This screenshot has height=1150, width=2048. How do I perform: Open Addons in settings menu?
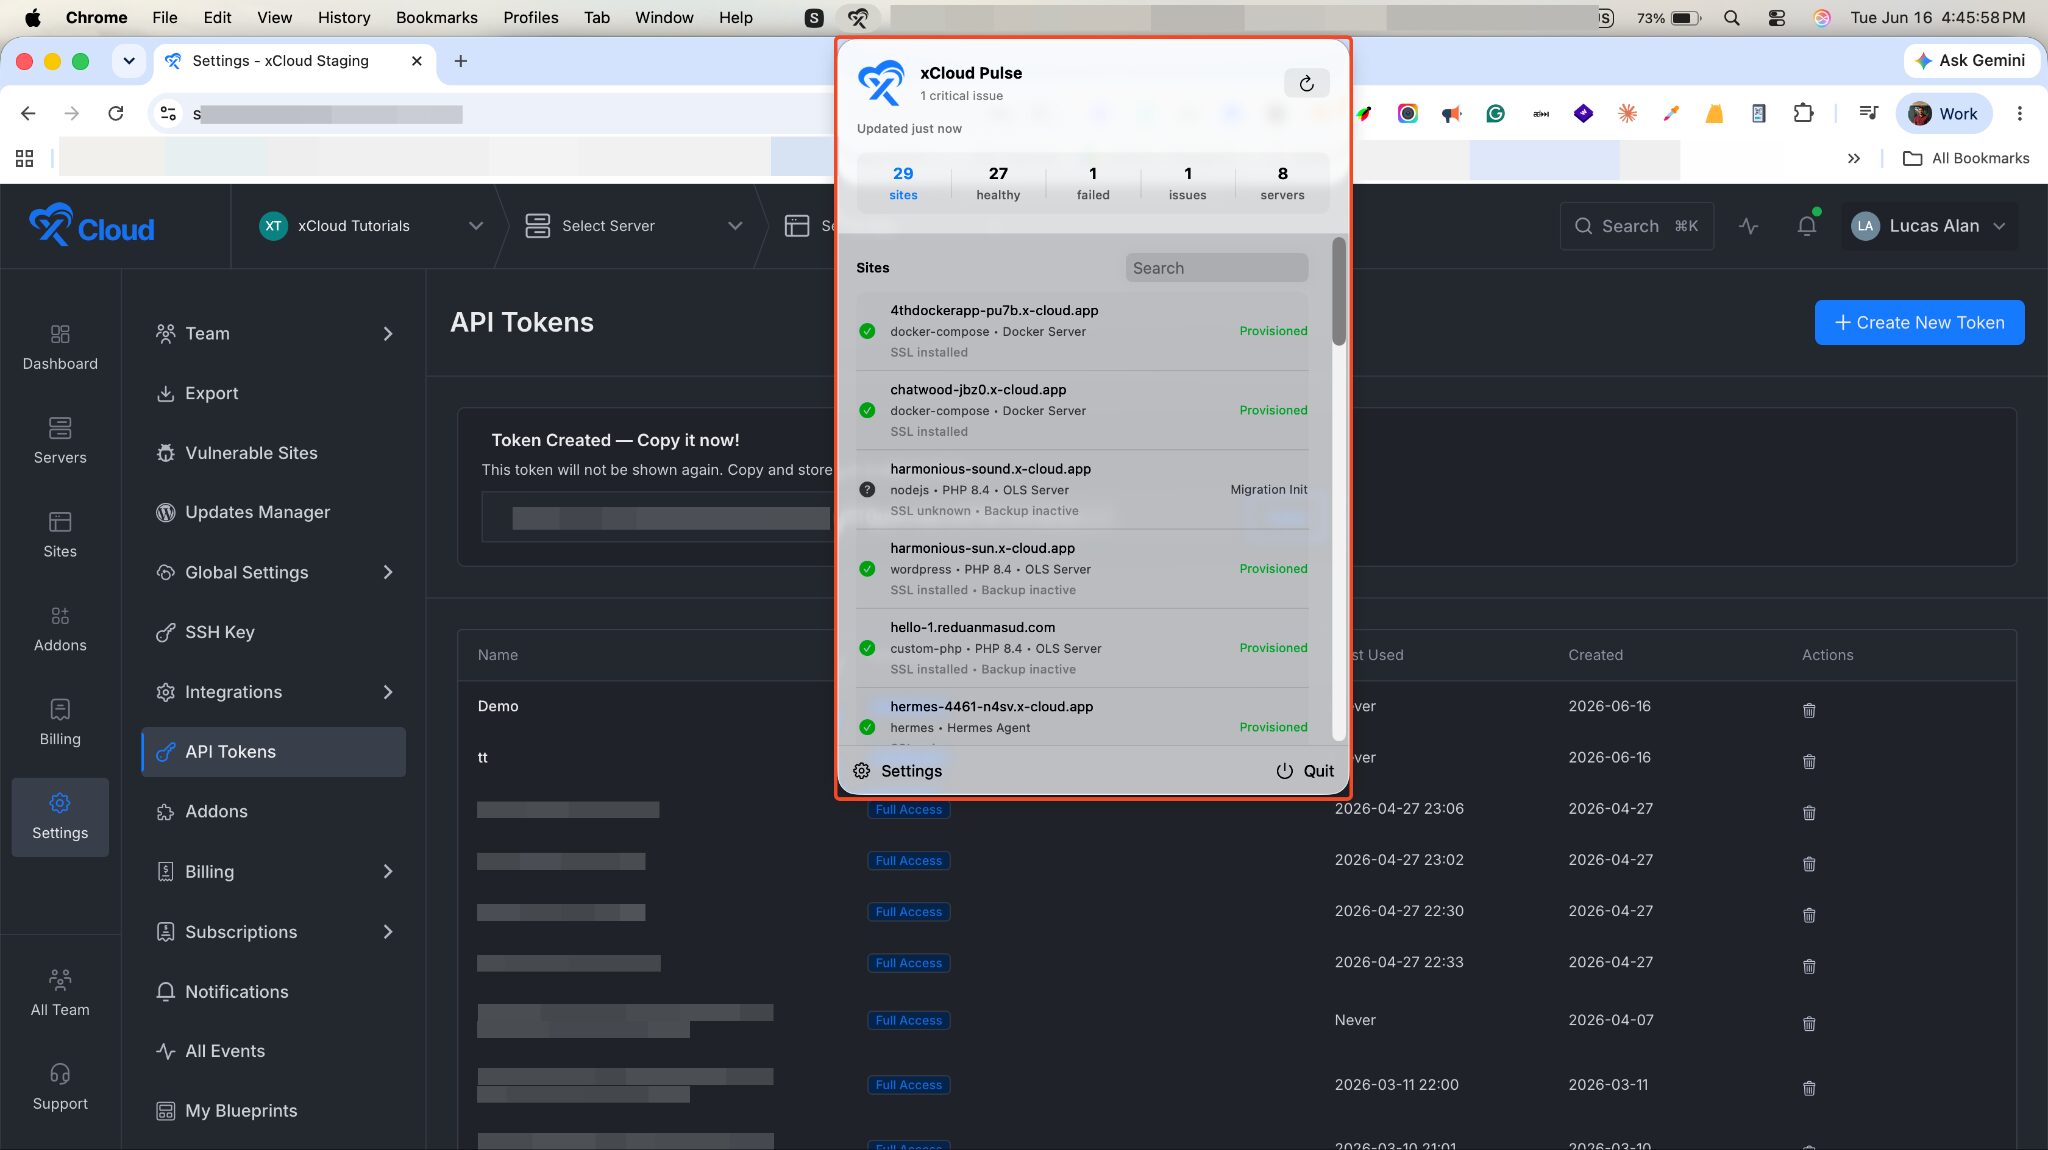[x=274, y=811]
